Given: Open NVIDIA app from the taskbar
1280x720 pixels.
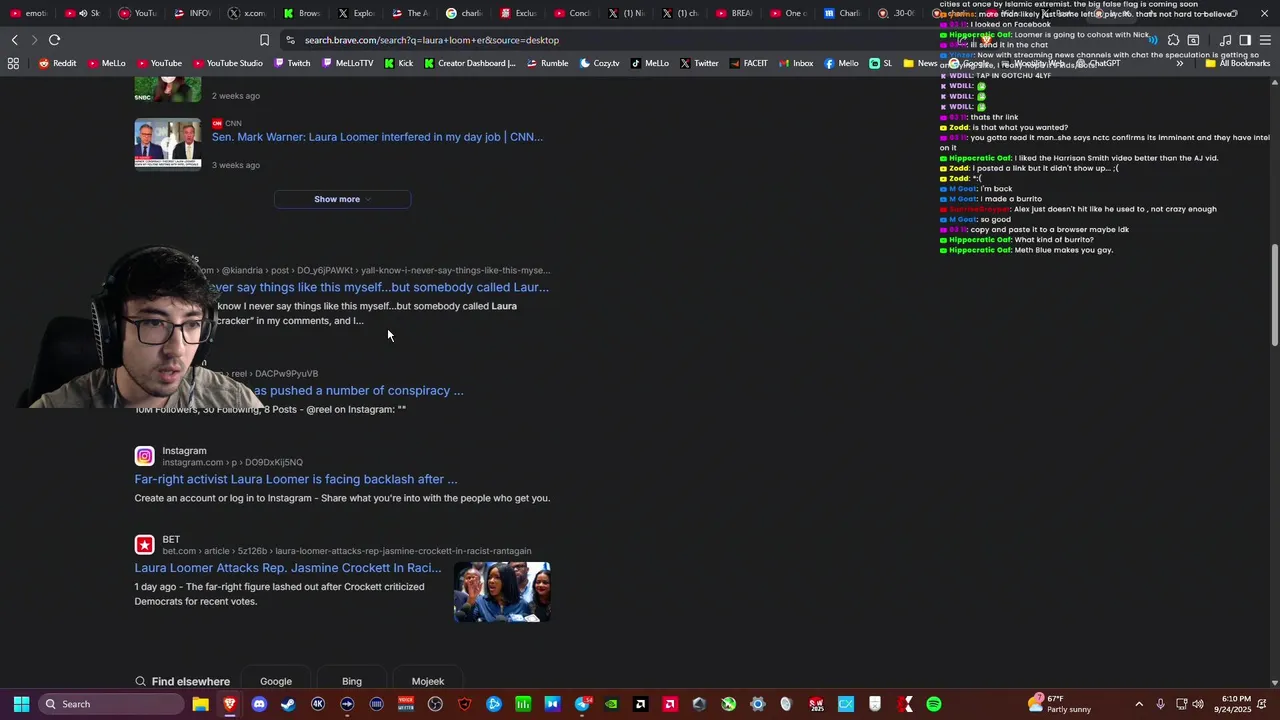Looking at the screenshot, I should click(611, 704).
